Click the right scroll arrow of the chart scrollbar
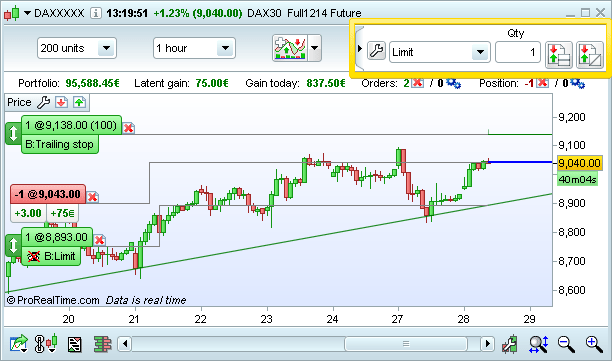 [x=487, y=344]
